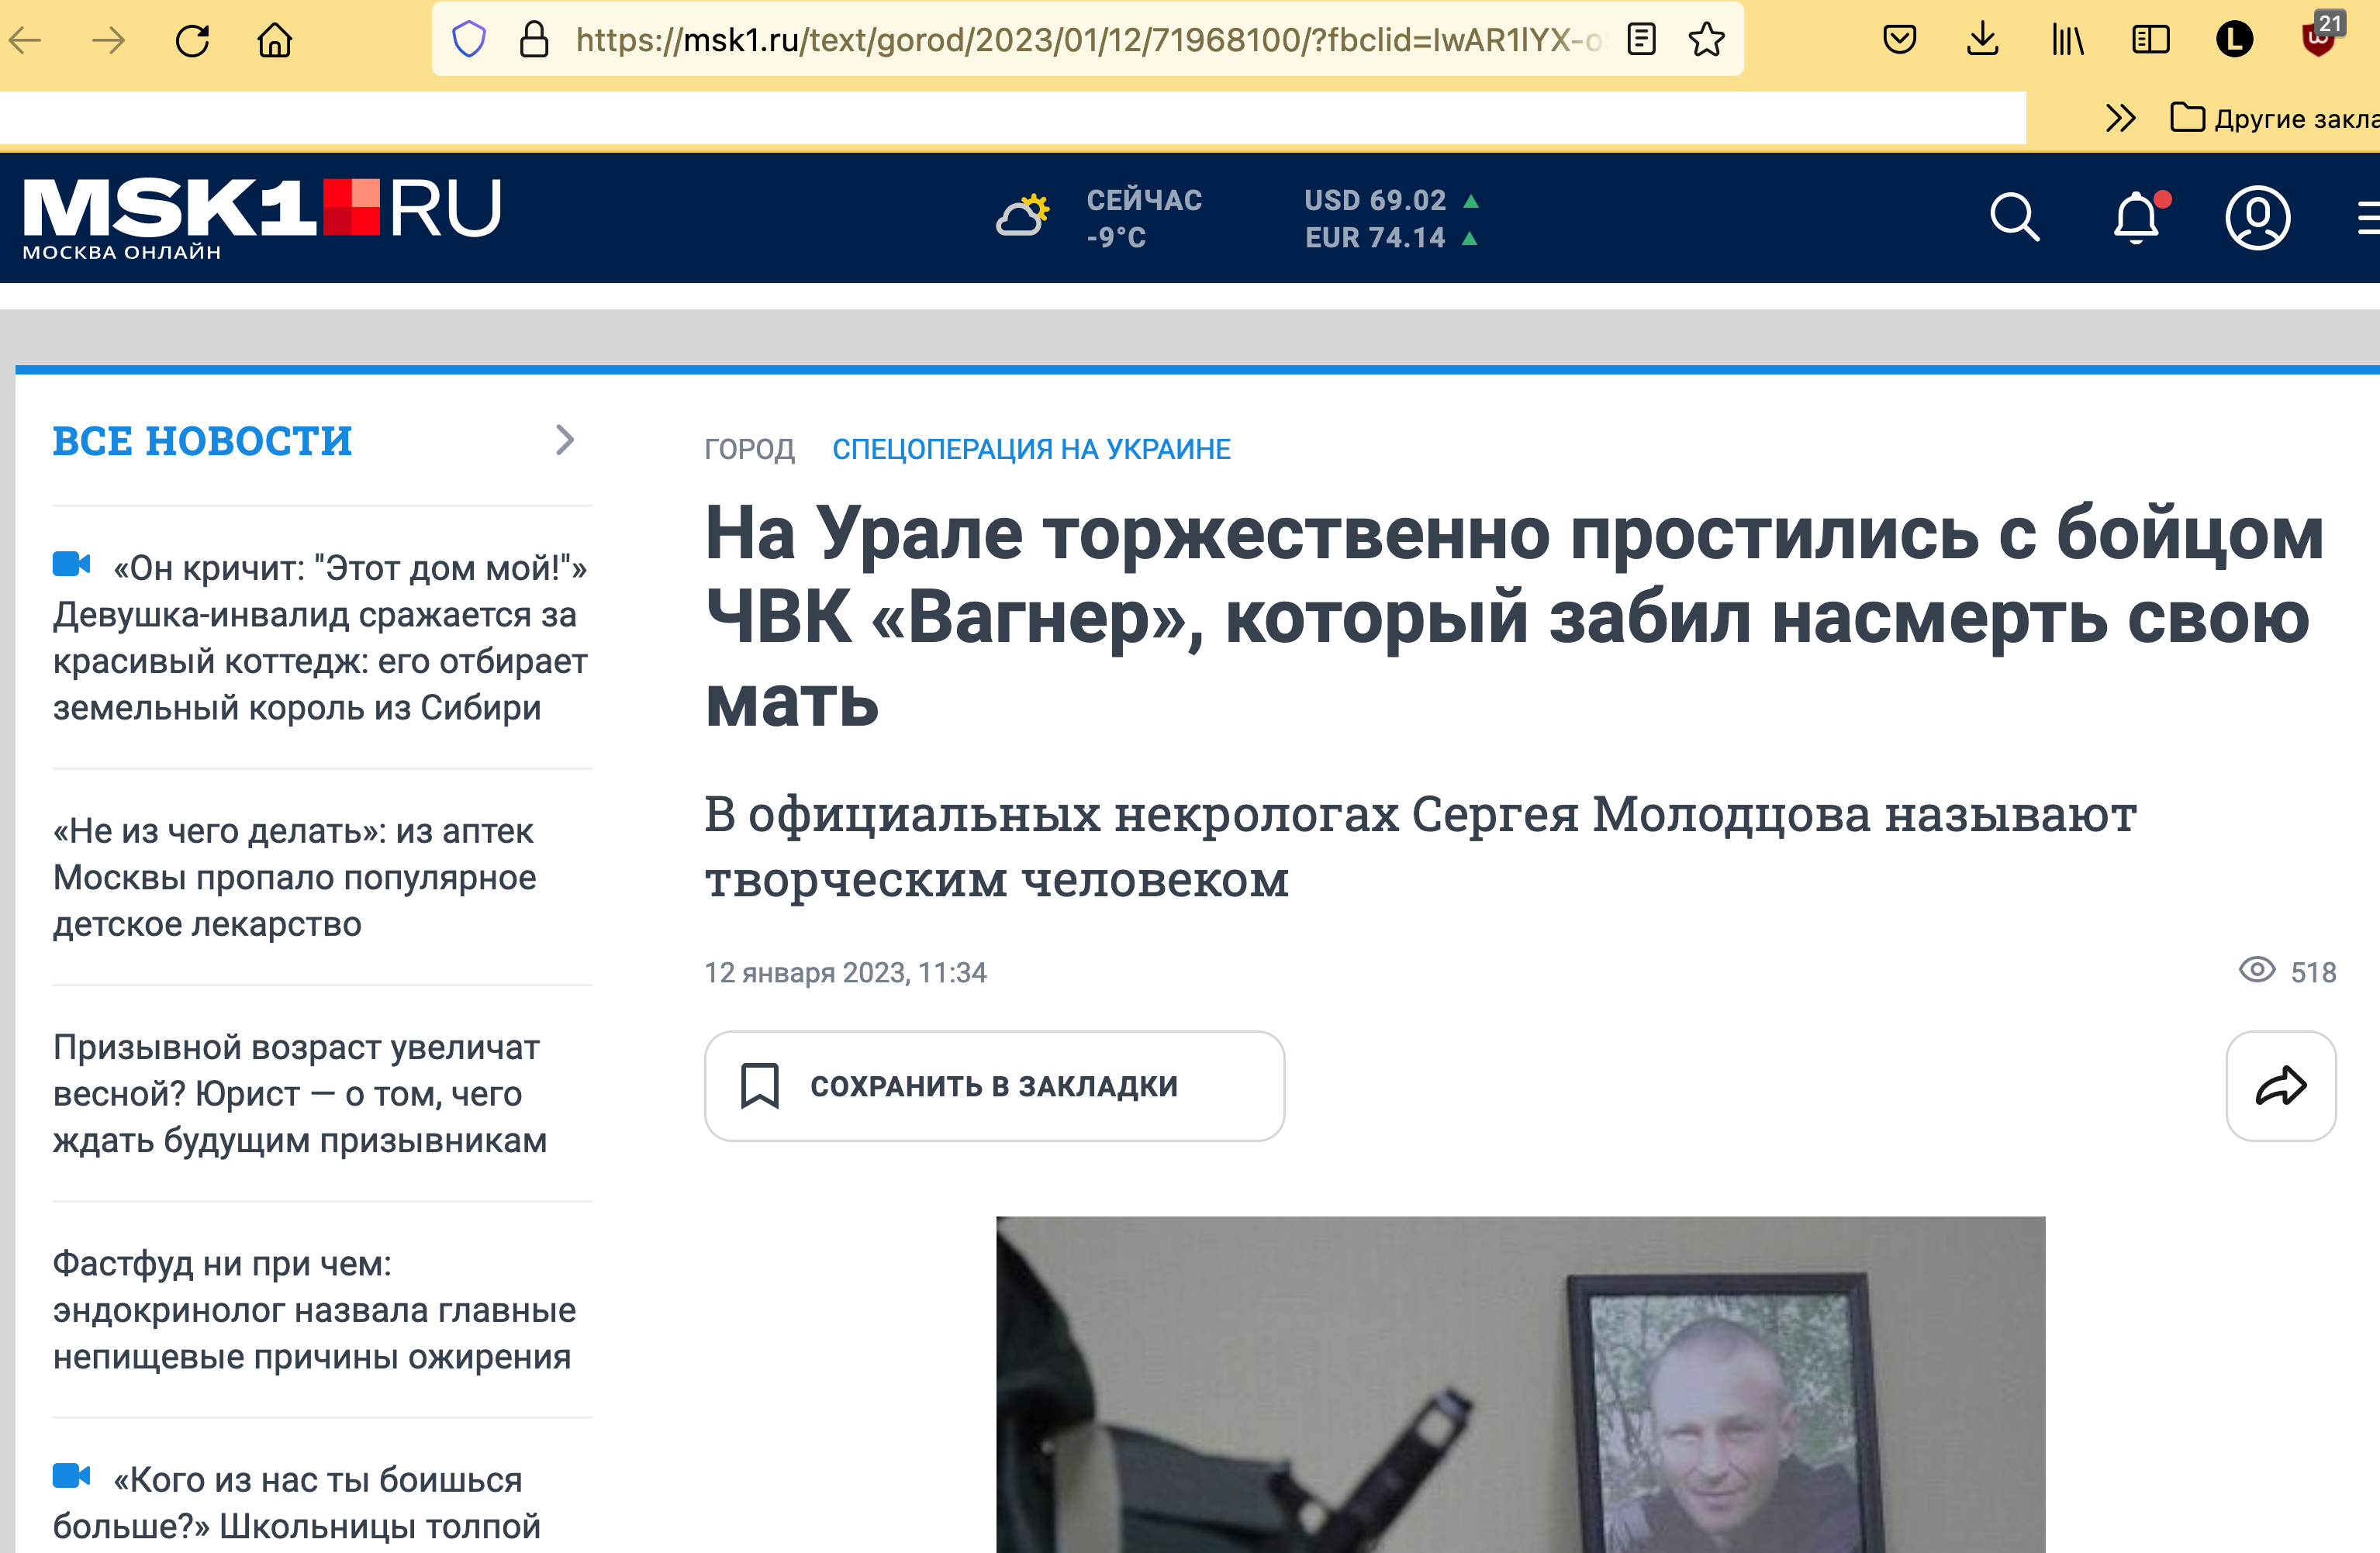Open the Другие закладки bookmarks folder
The height and width of the screenshot is (1553, 2380).
coord(2274,118)
